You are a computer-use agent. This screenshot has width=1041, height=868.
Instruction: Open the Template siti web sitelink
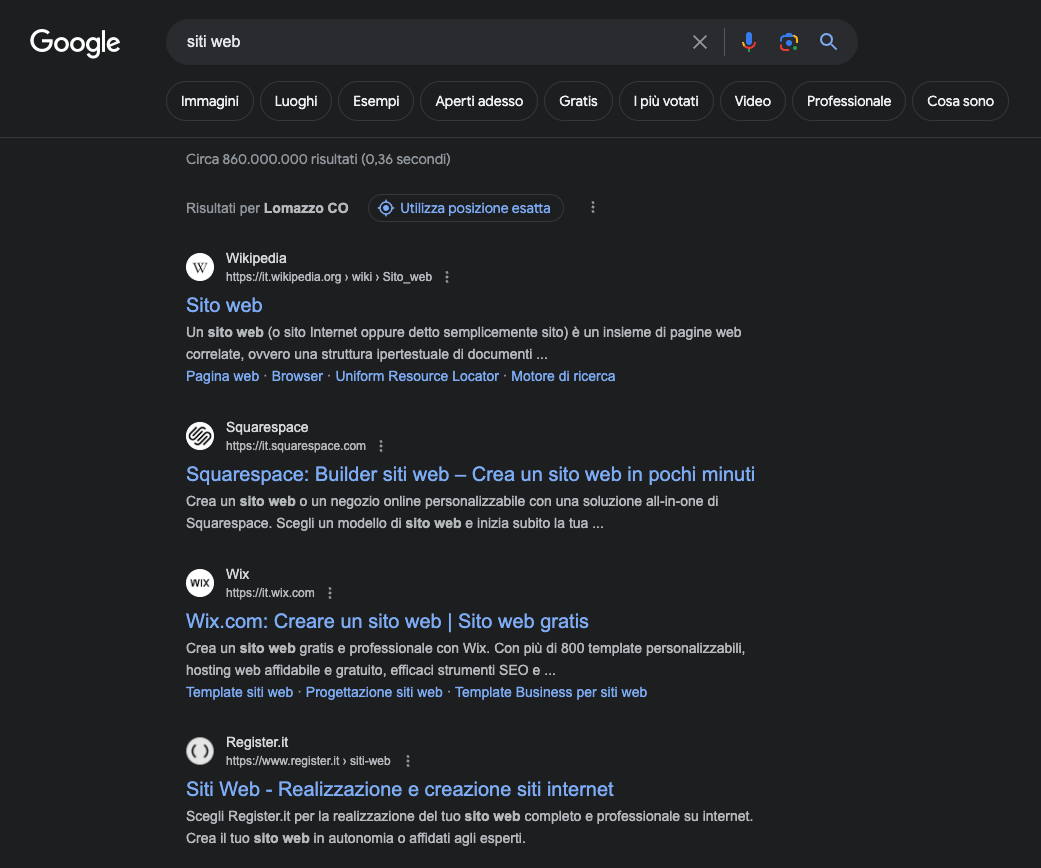(x=240, y=692)
